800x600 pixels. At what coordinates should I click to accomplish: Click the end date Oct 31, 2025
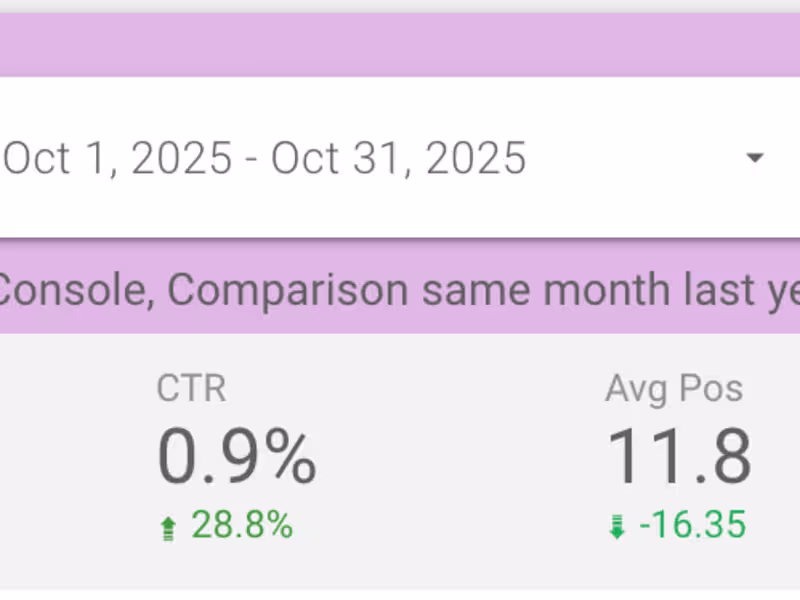[x=399, y=158]
